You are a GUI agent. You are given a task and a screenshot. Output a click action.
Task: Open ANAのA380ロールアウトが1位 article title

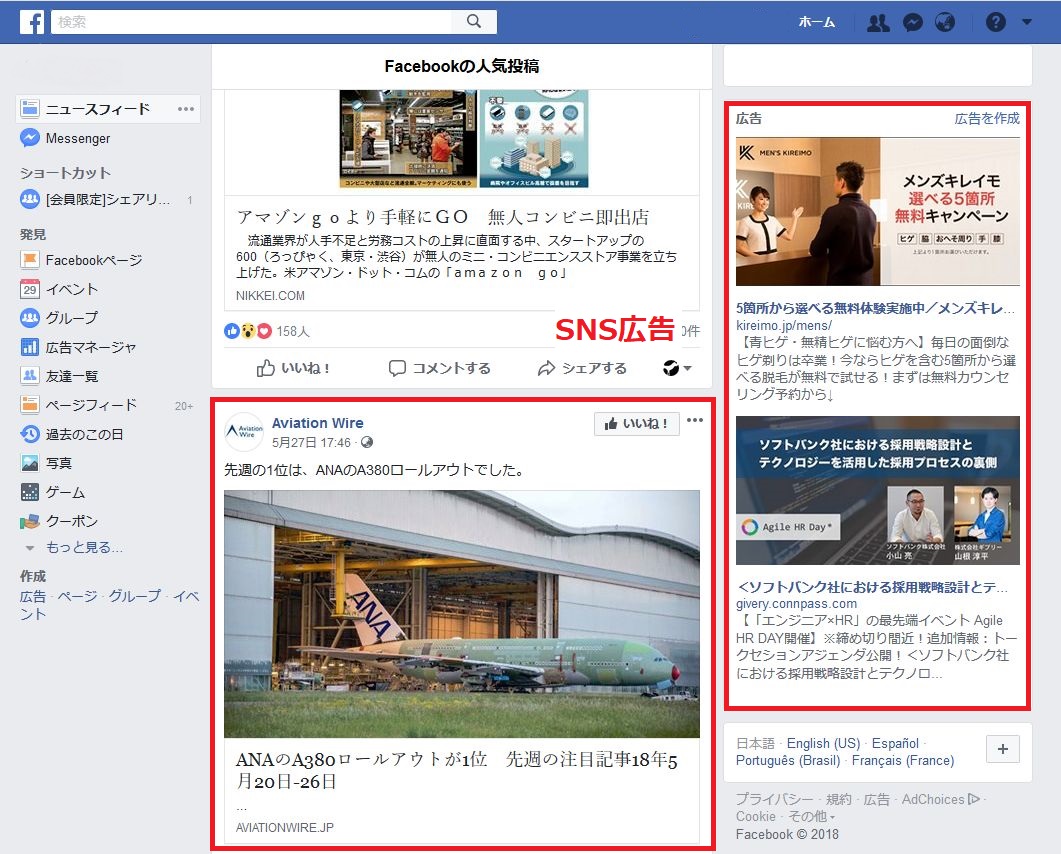[457, 770]
